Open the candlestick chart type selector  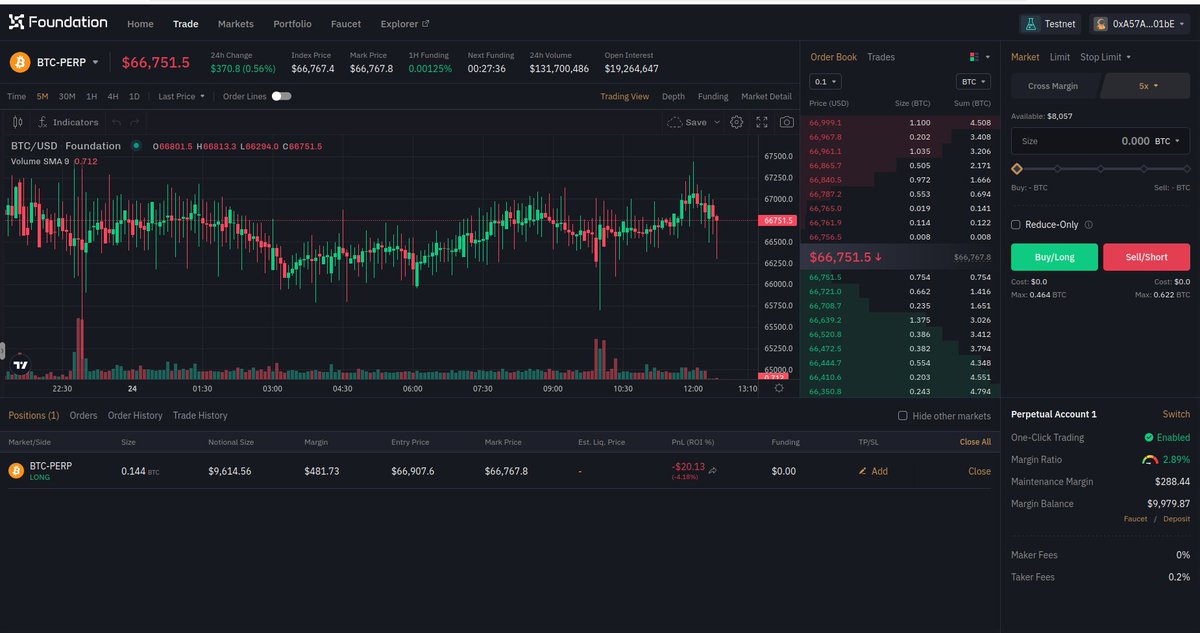click(18, 122)
